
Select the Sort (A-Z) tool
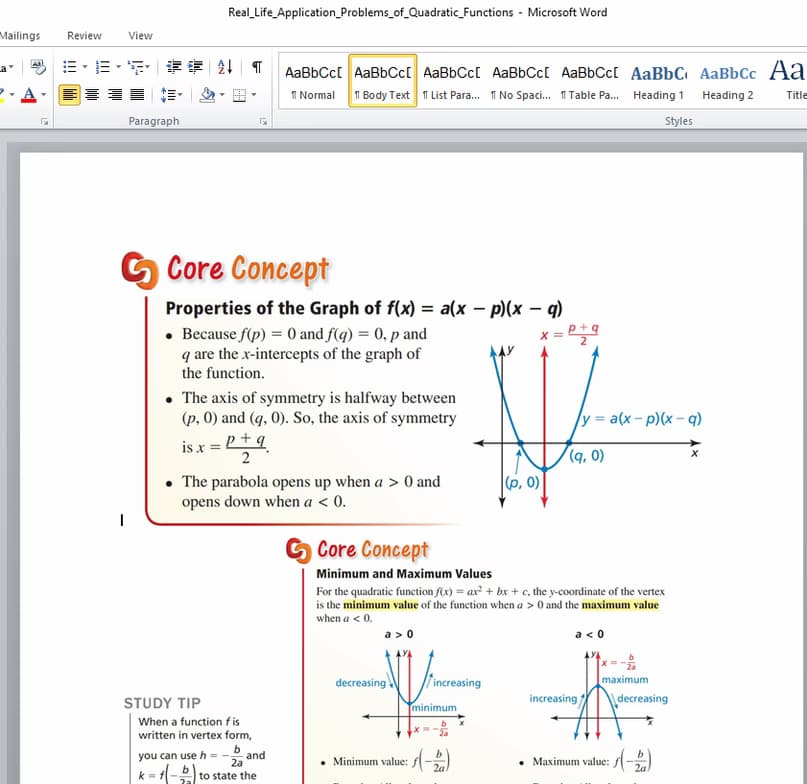coord(222,68)
